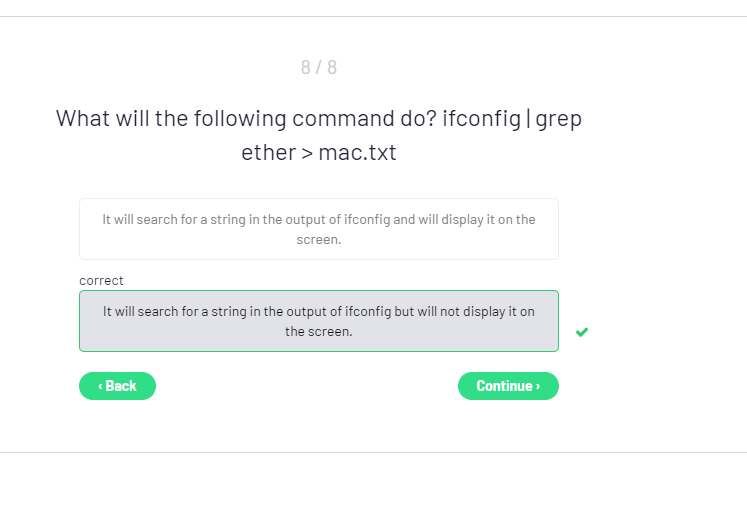Image resolution: width=747 pixels, height=506 pixels.
Task: Go back using the Back button
Action: (117, 386)
